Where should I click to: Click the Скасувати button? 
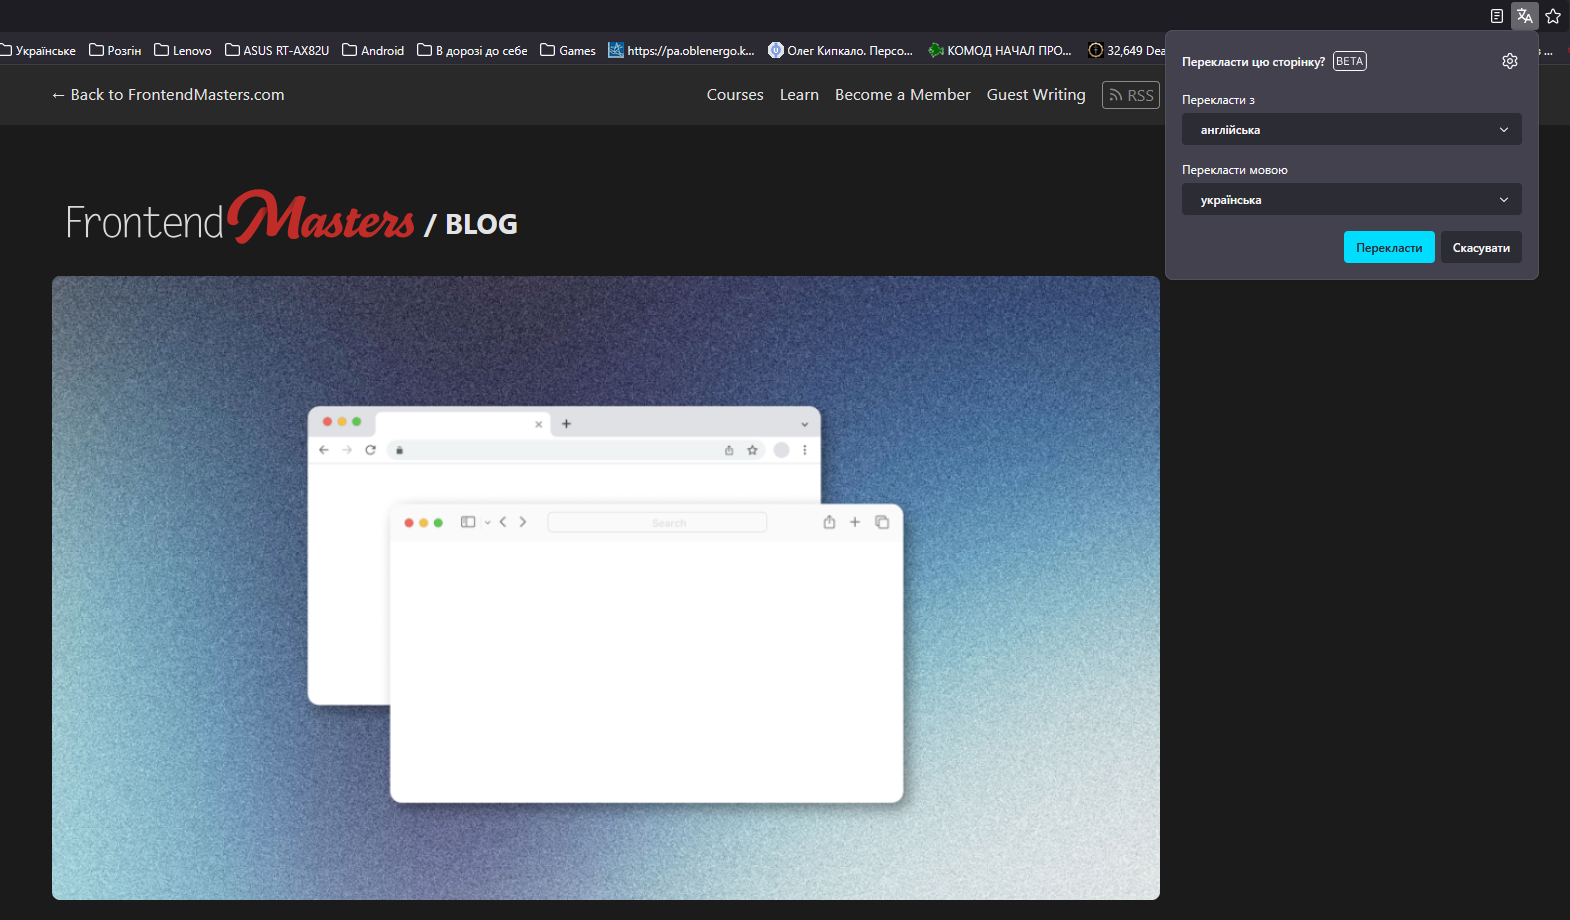pyautogui.click(x=1481, y=248)
